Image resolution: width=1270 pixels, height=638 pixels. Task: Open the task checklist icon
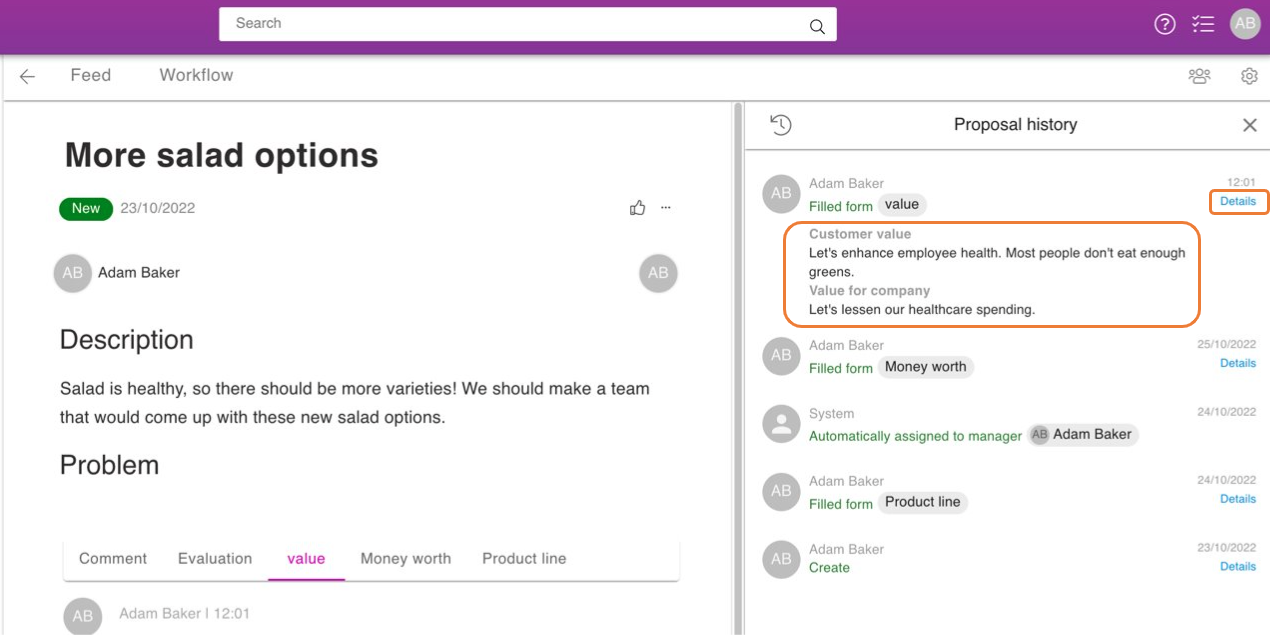[x=1203, y=25]
